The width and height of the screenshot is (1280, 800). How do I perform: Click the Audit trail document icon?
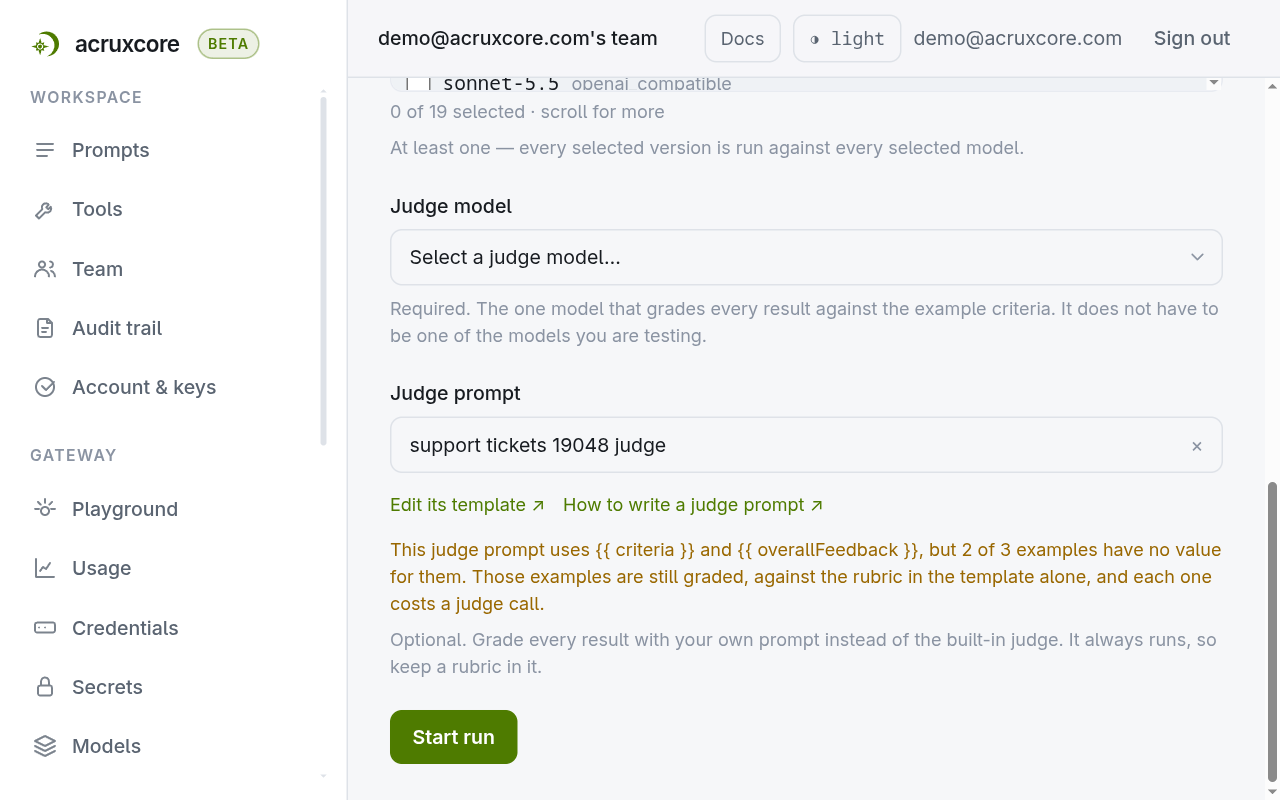point(45,328)
